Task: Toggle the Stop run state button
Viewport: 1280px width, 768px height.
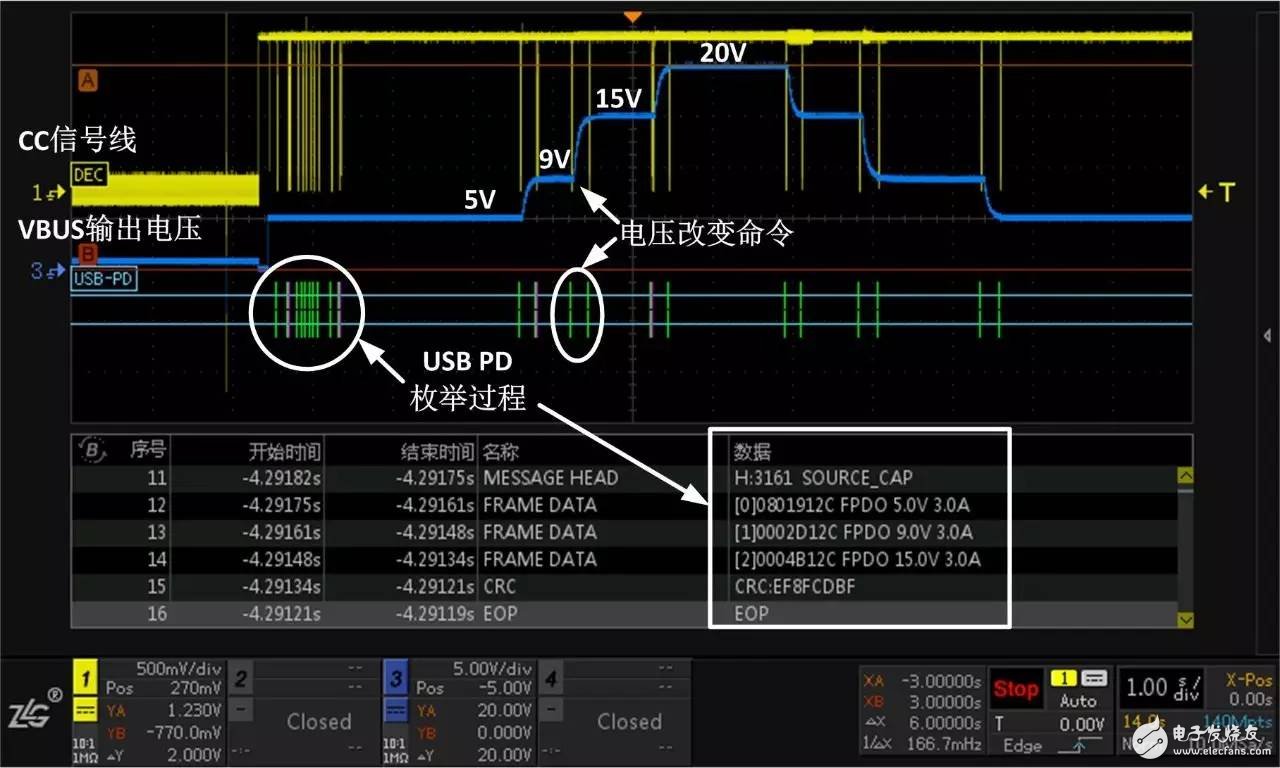Action: click(1015, 690)
